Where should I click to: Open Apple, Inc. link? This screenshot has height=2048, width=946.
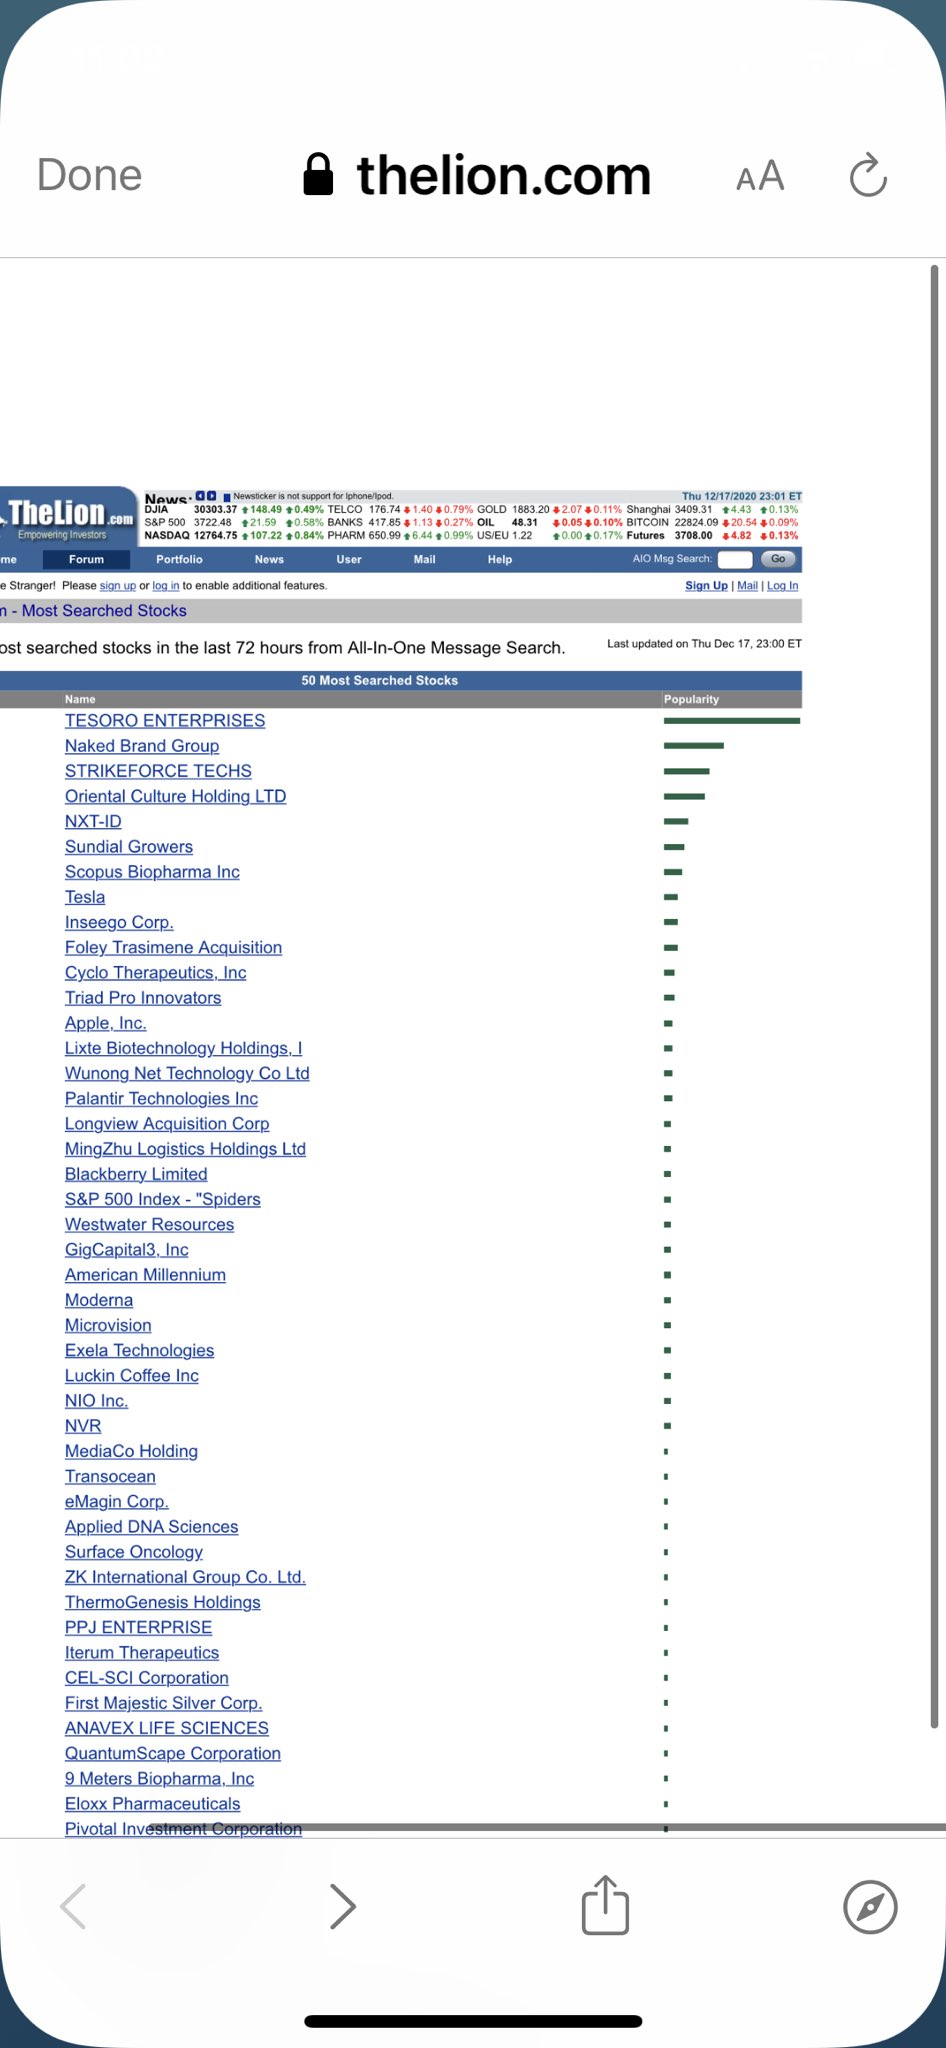pyautogui.click(x=105, y=1023)
